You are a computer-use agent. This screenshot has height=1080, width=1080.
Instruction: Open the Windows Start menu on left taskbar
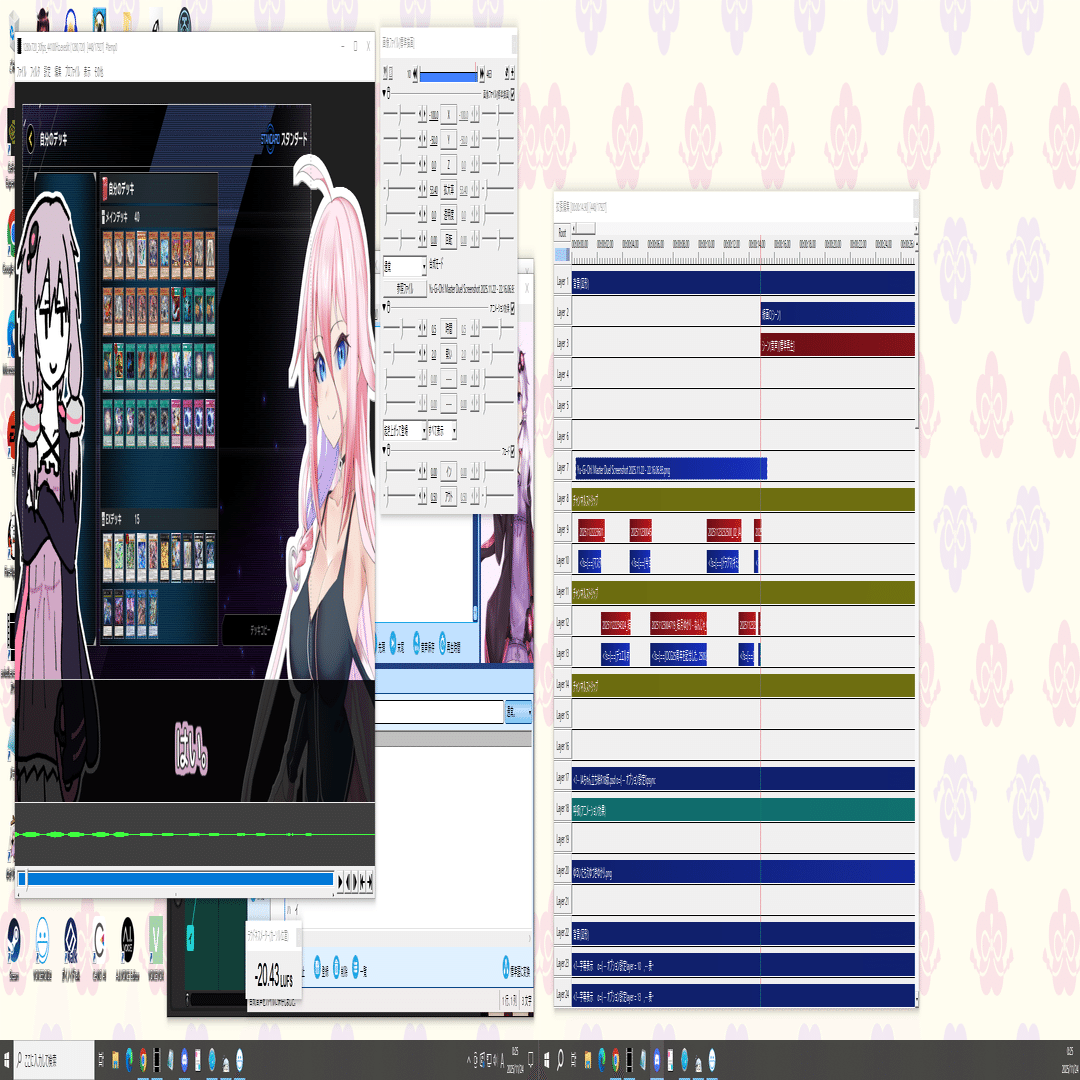click(x=6, y=1059)
